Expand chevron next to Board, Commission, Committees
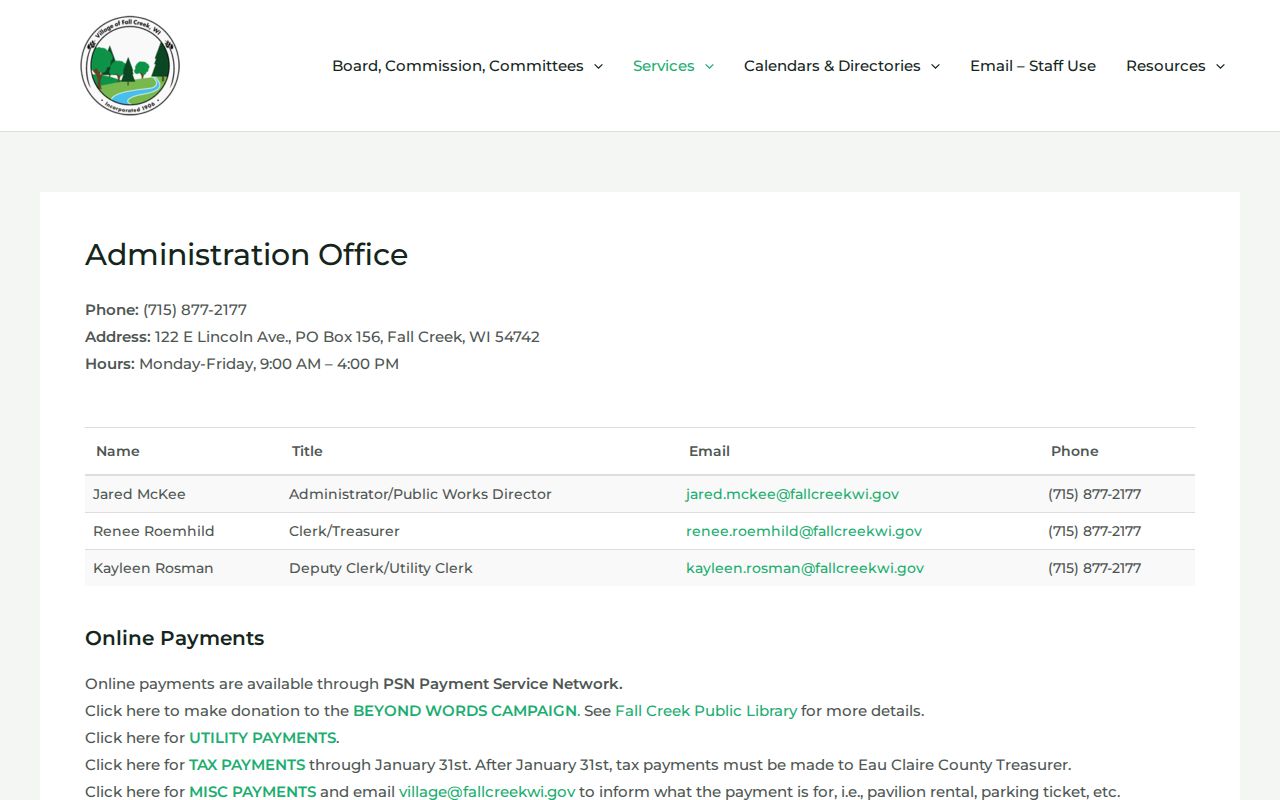 click(598, 66)
